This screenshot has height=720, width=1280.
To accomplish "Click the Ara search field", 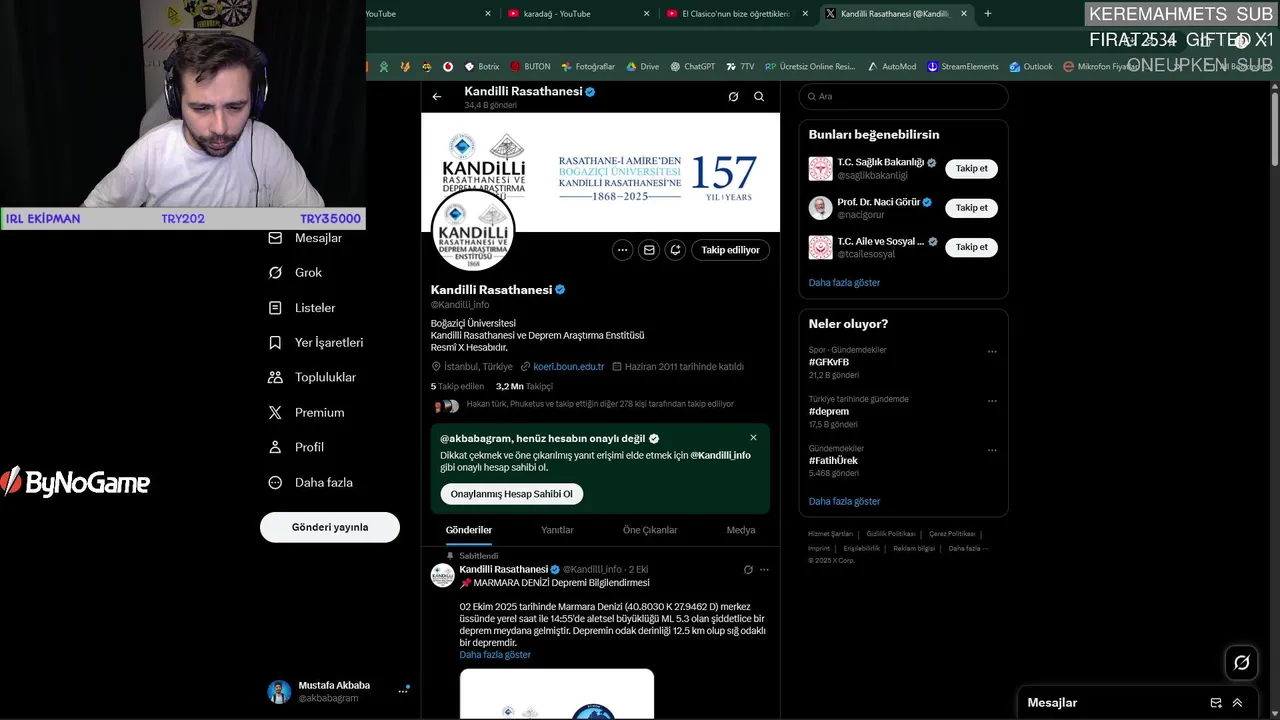I will [903, 97].
